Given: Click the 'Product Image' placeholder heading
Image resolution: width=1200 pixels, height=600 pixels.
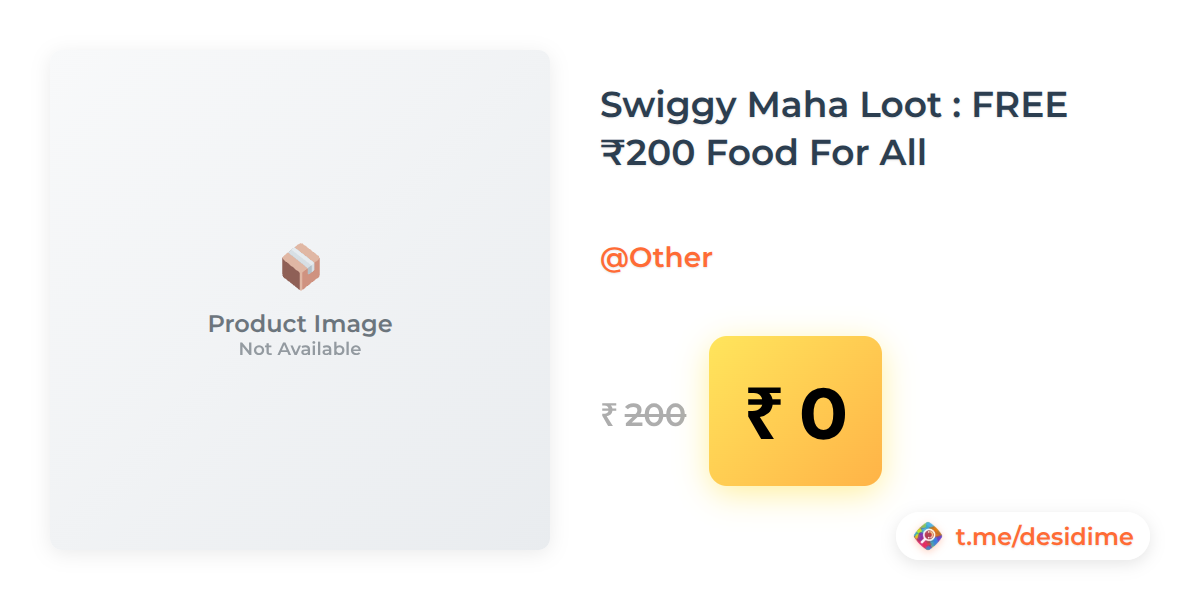Looking at the screenshot, I should point(300,324).
